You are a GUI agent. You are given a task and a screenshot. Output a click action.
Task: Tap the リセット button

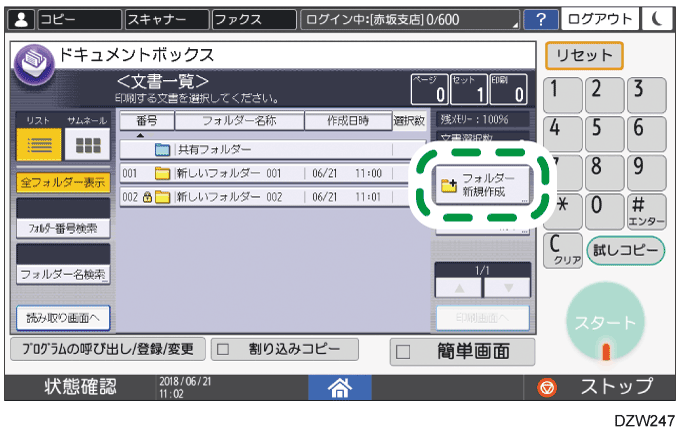[584, 55]
